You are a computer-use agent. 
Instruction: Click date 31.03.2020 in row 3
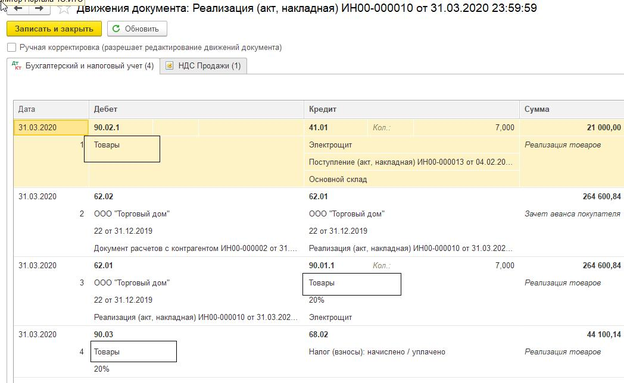(x=37, y=265)
